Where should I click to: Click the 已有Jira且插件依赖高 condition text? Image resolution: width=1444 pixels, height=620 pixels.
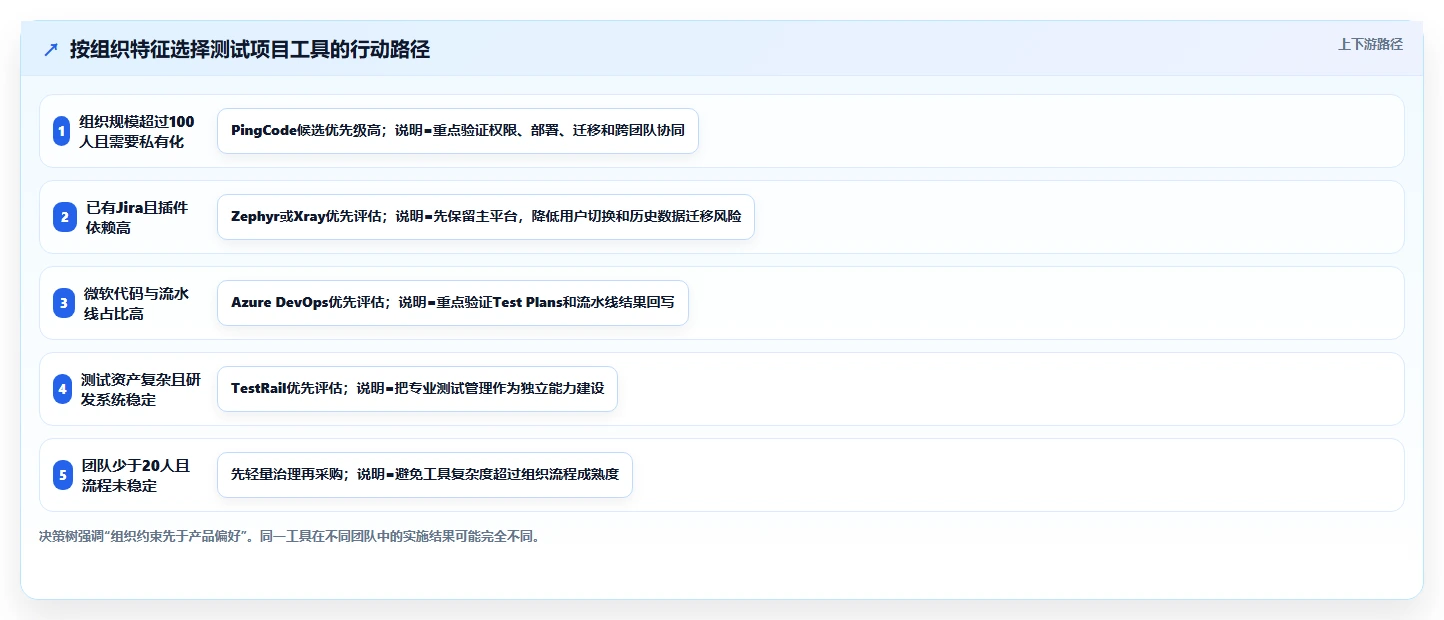pos(137,217)
